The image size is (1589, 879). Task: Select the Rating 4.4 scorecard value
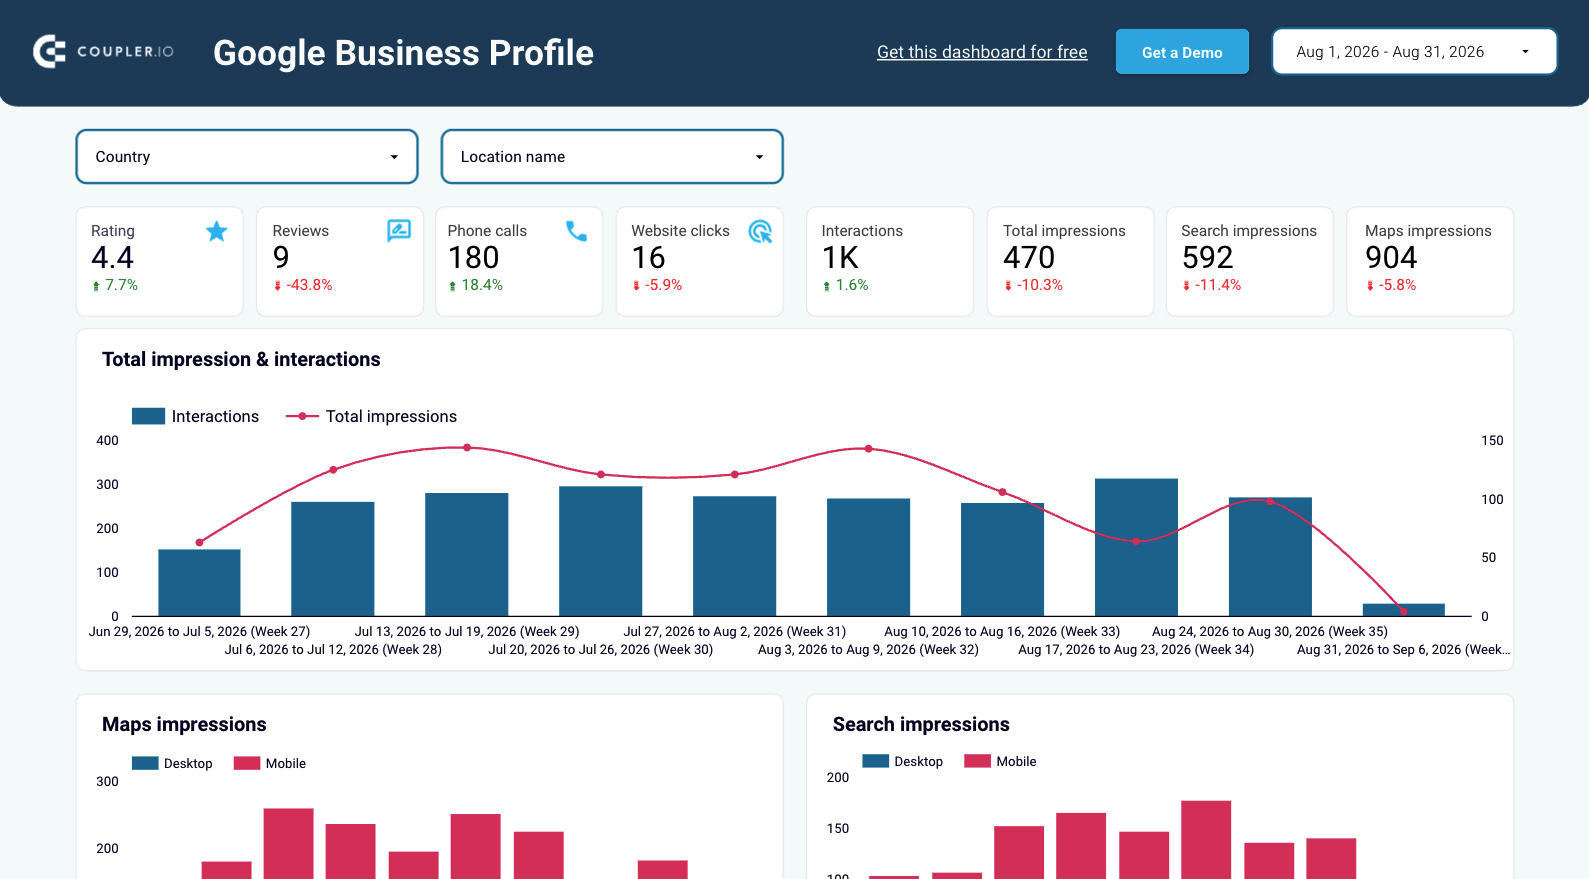point(112,258)
